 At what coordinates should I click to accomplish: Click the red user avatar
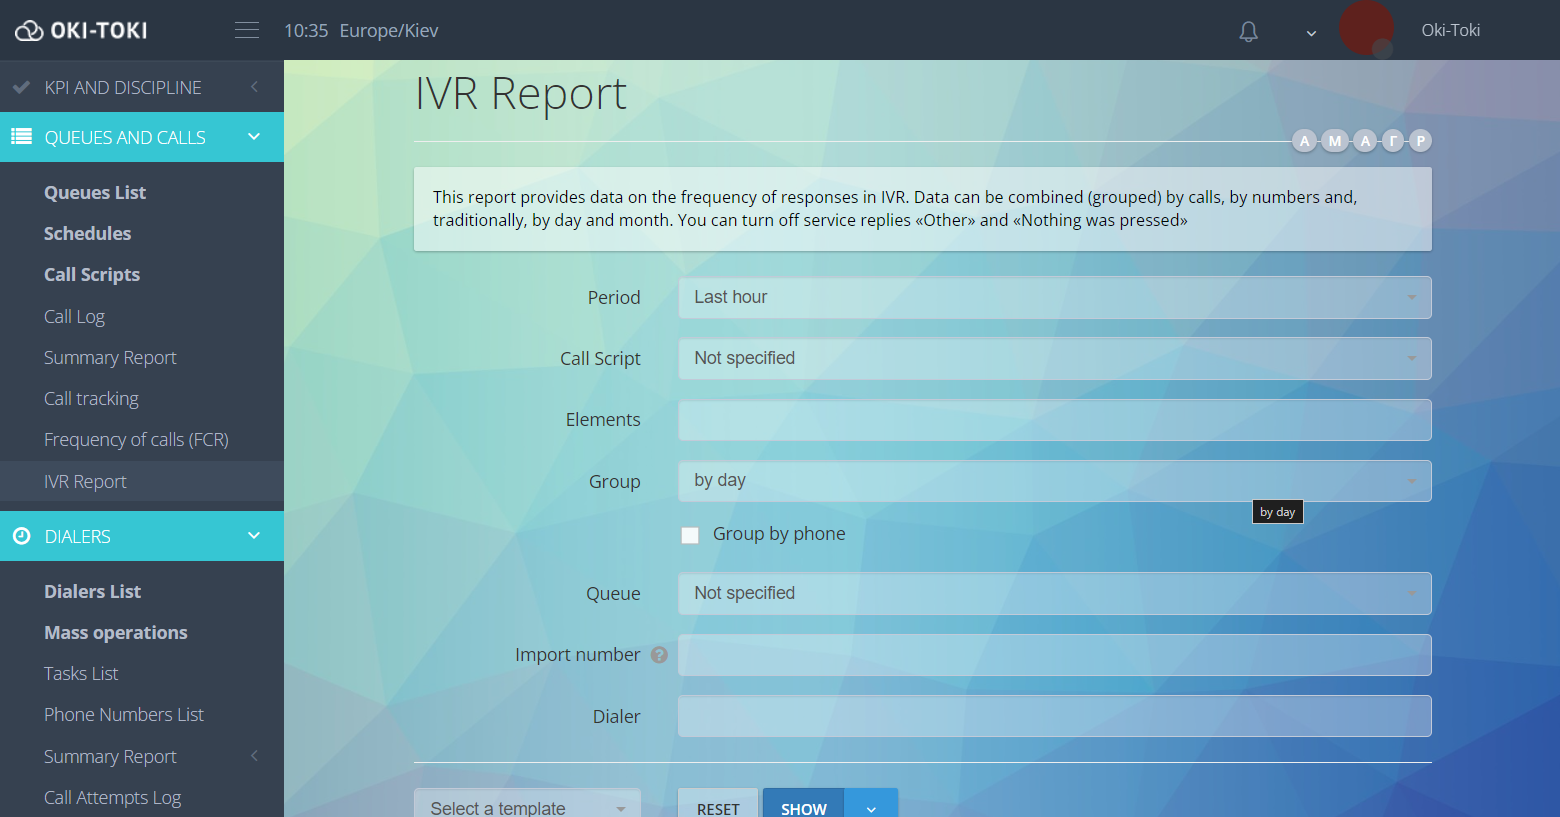tap(1366, 29)
